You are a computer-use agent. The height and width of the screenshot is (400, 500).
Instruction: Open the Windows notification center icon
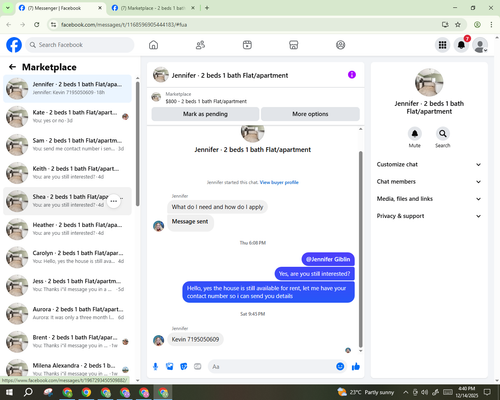coord(487,392)
